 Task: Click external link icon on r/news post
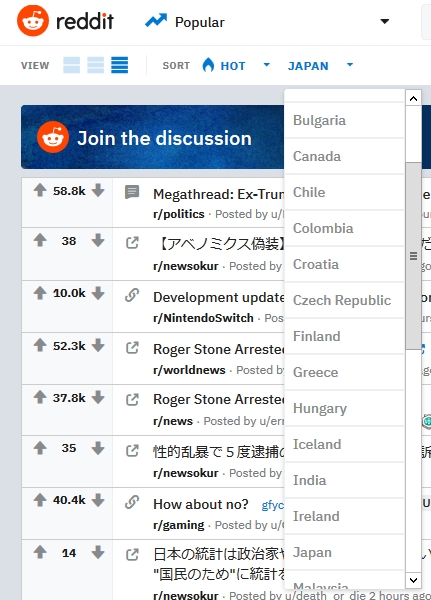point(132,400)
